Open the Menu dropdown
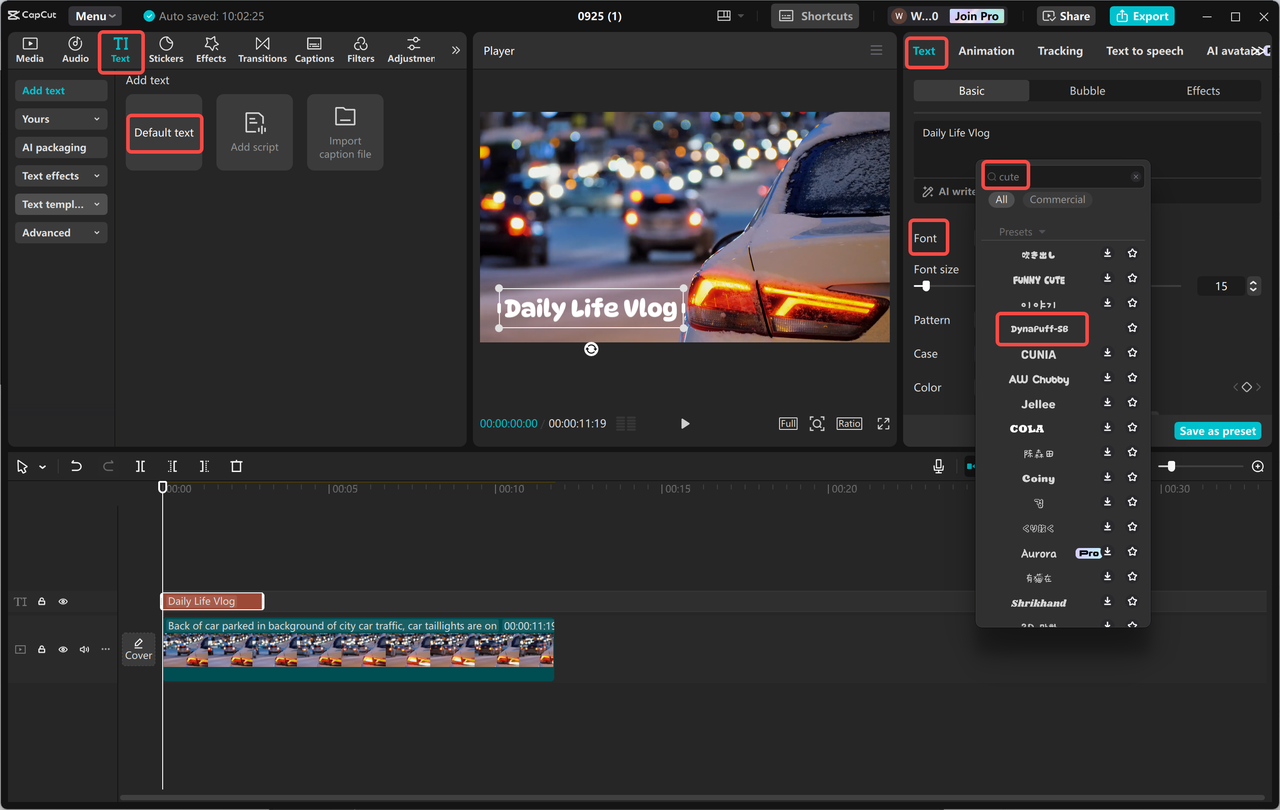Viewport: 1280px width, 810px height. tap(94, 15)
